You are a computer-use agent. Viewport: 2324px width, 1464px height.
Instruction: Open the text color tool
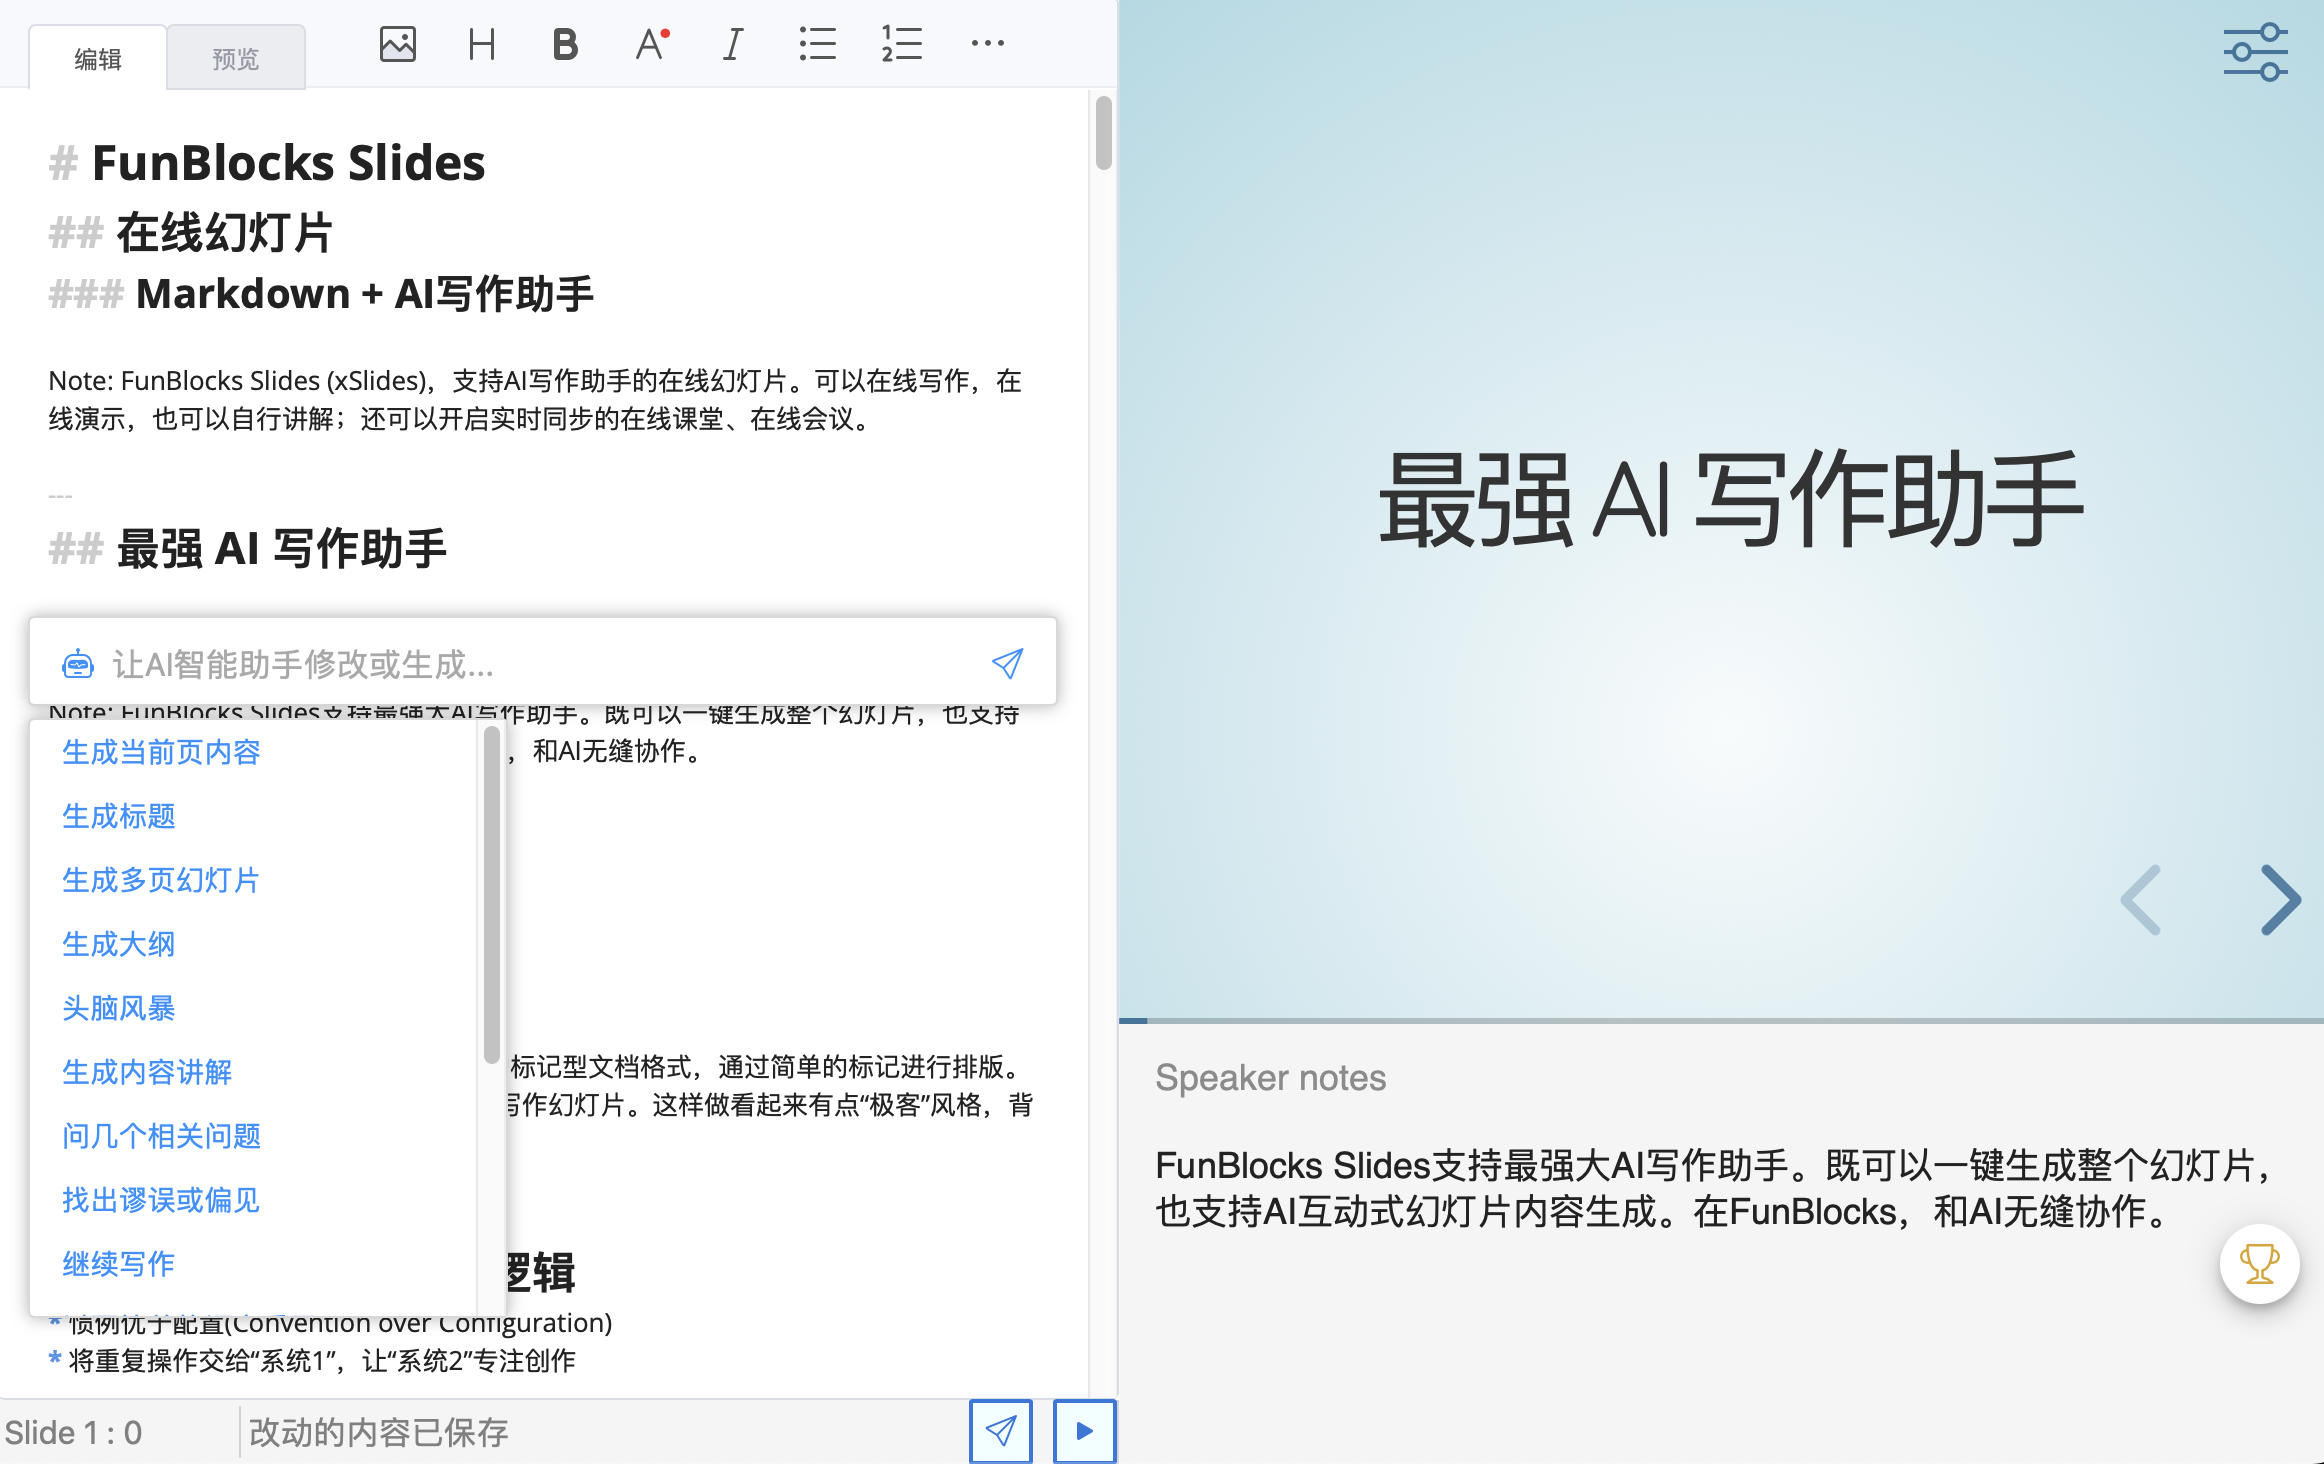[652, 44]
